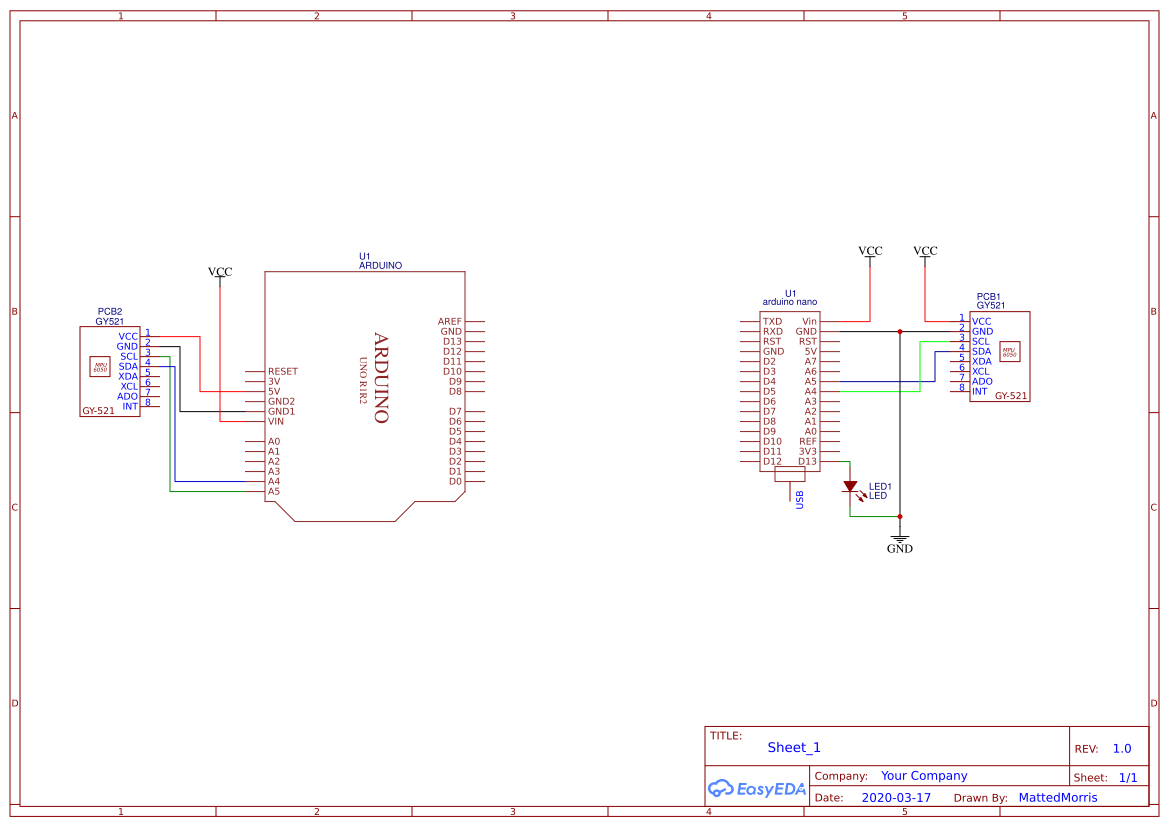
Task: Click the REV value 1.0
Action: 1122,748
